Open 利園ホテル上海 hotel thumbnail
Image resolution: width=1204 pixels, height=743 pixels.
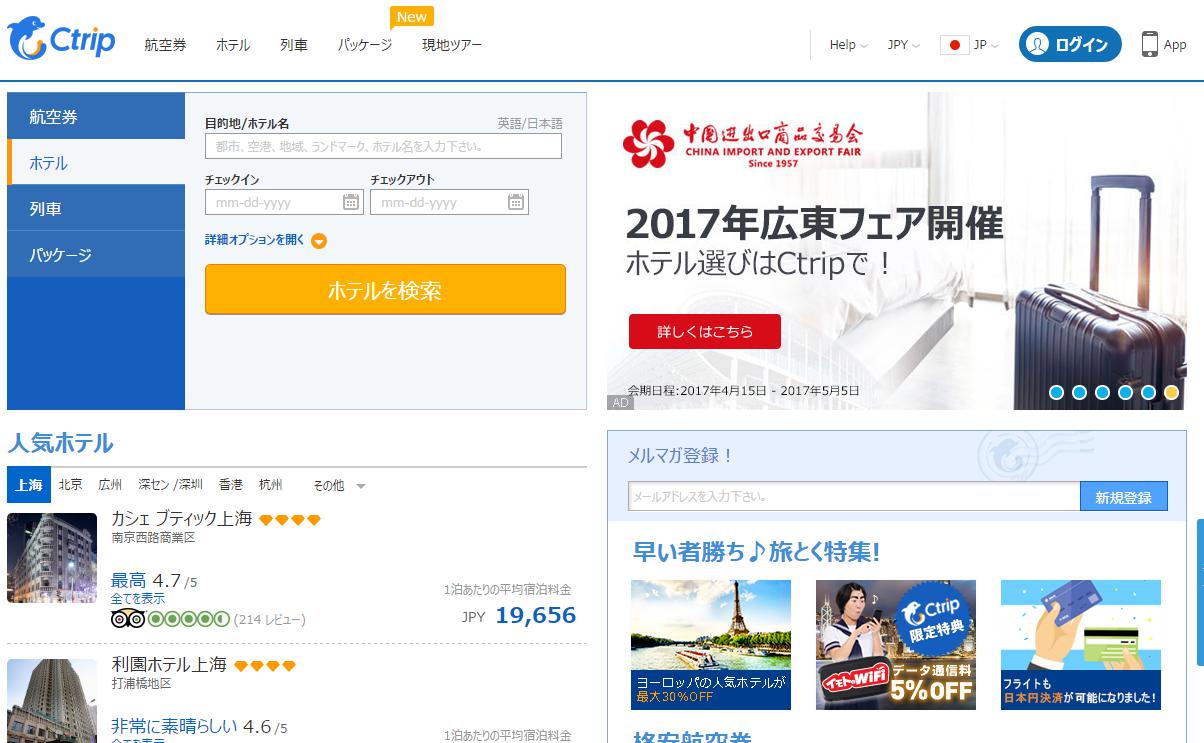(x=52, y=700)
